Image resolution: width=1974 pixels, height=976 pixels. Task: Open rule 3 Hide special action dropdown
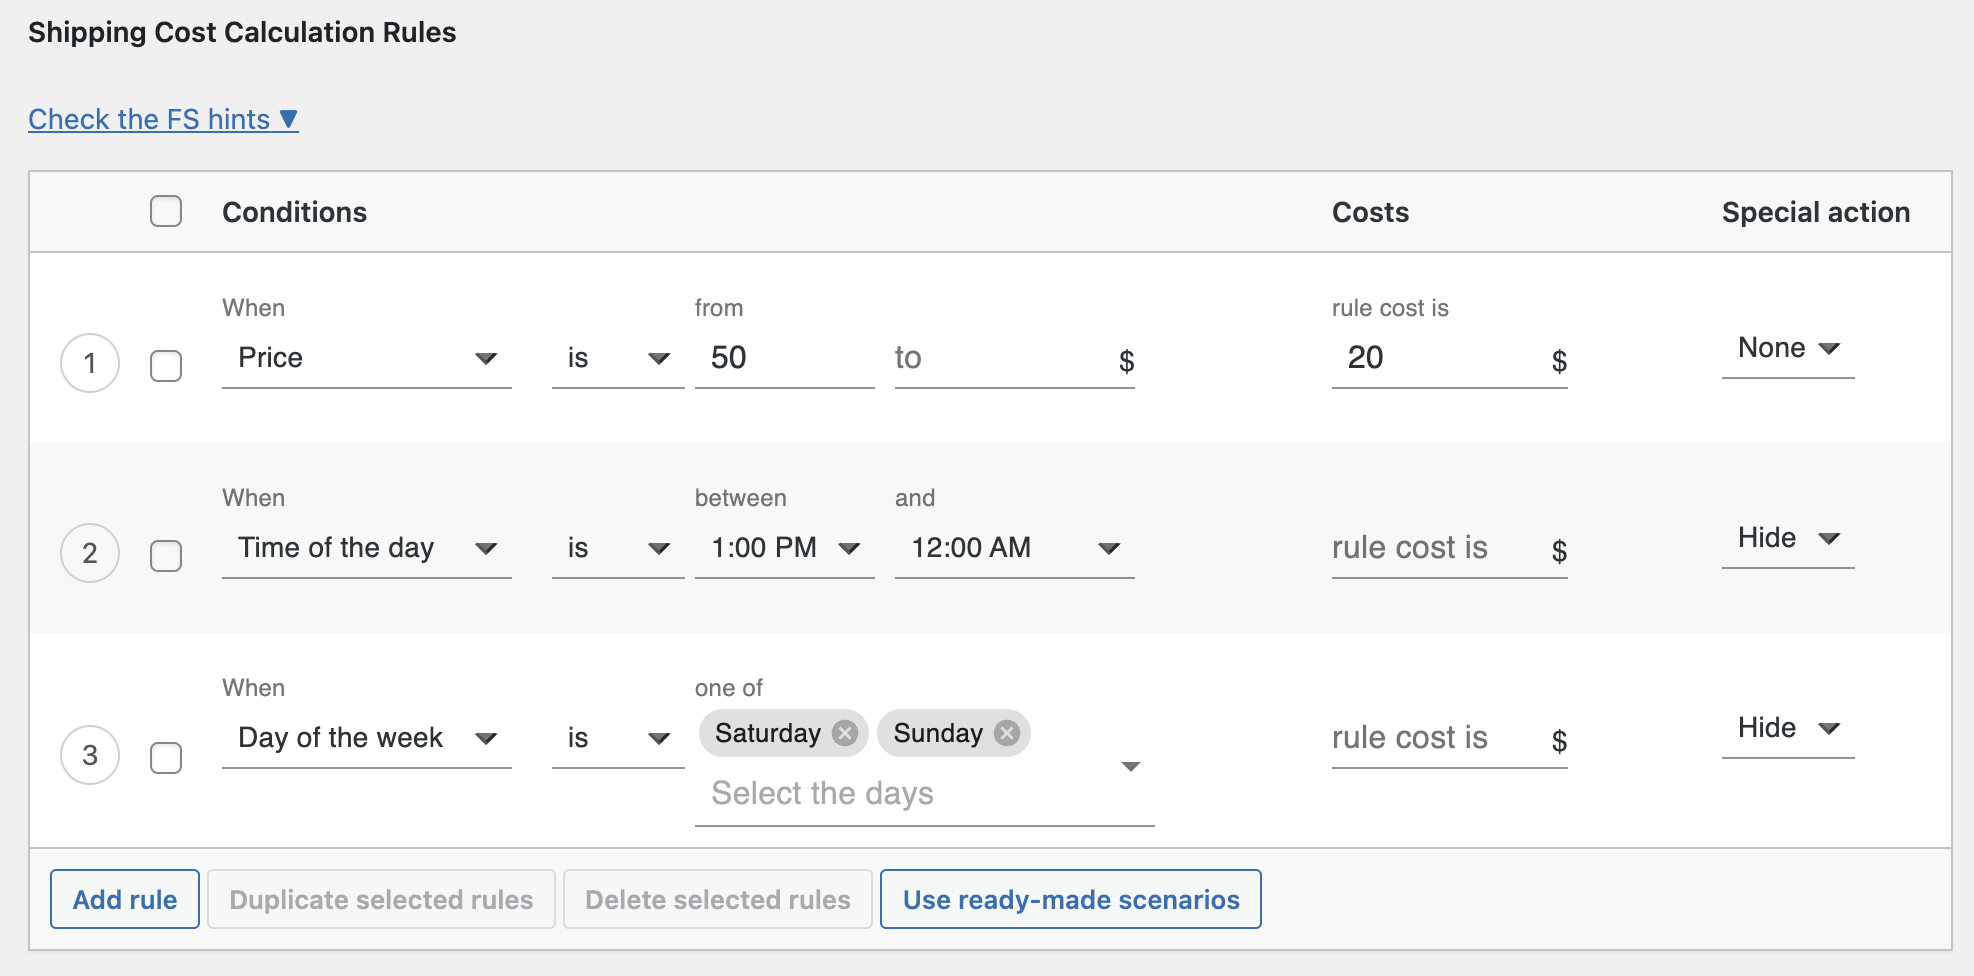(1788, 728)
